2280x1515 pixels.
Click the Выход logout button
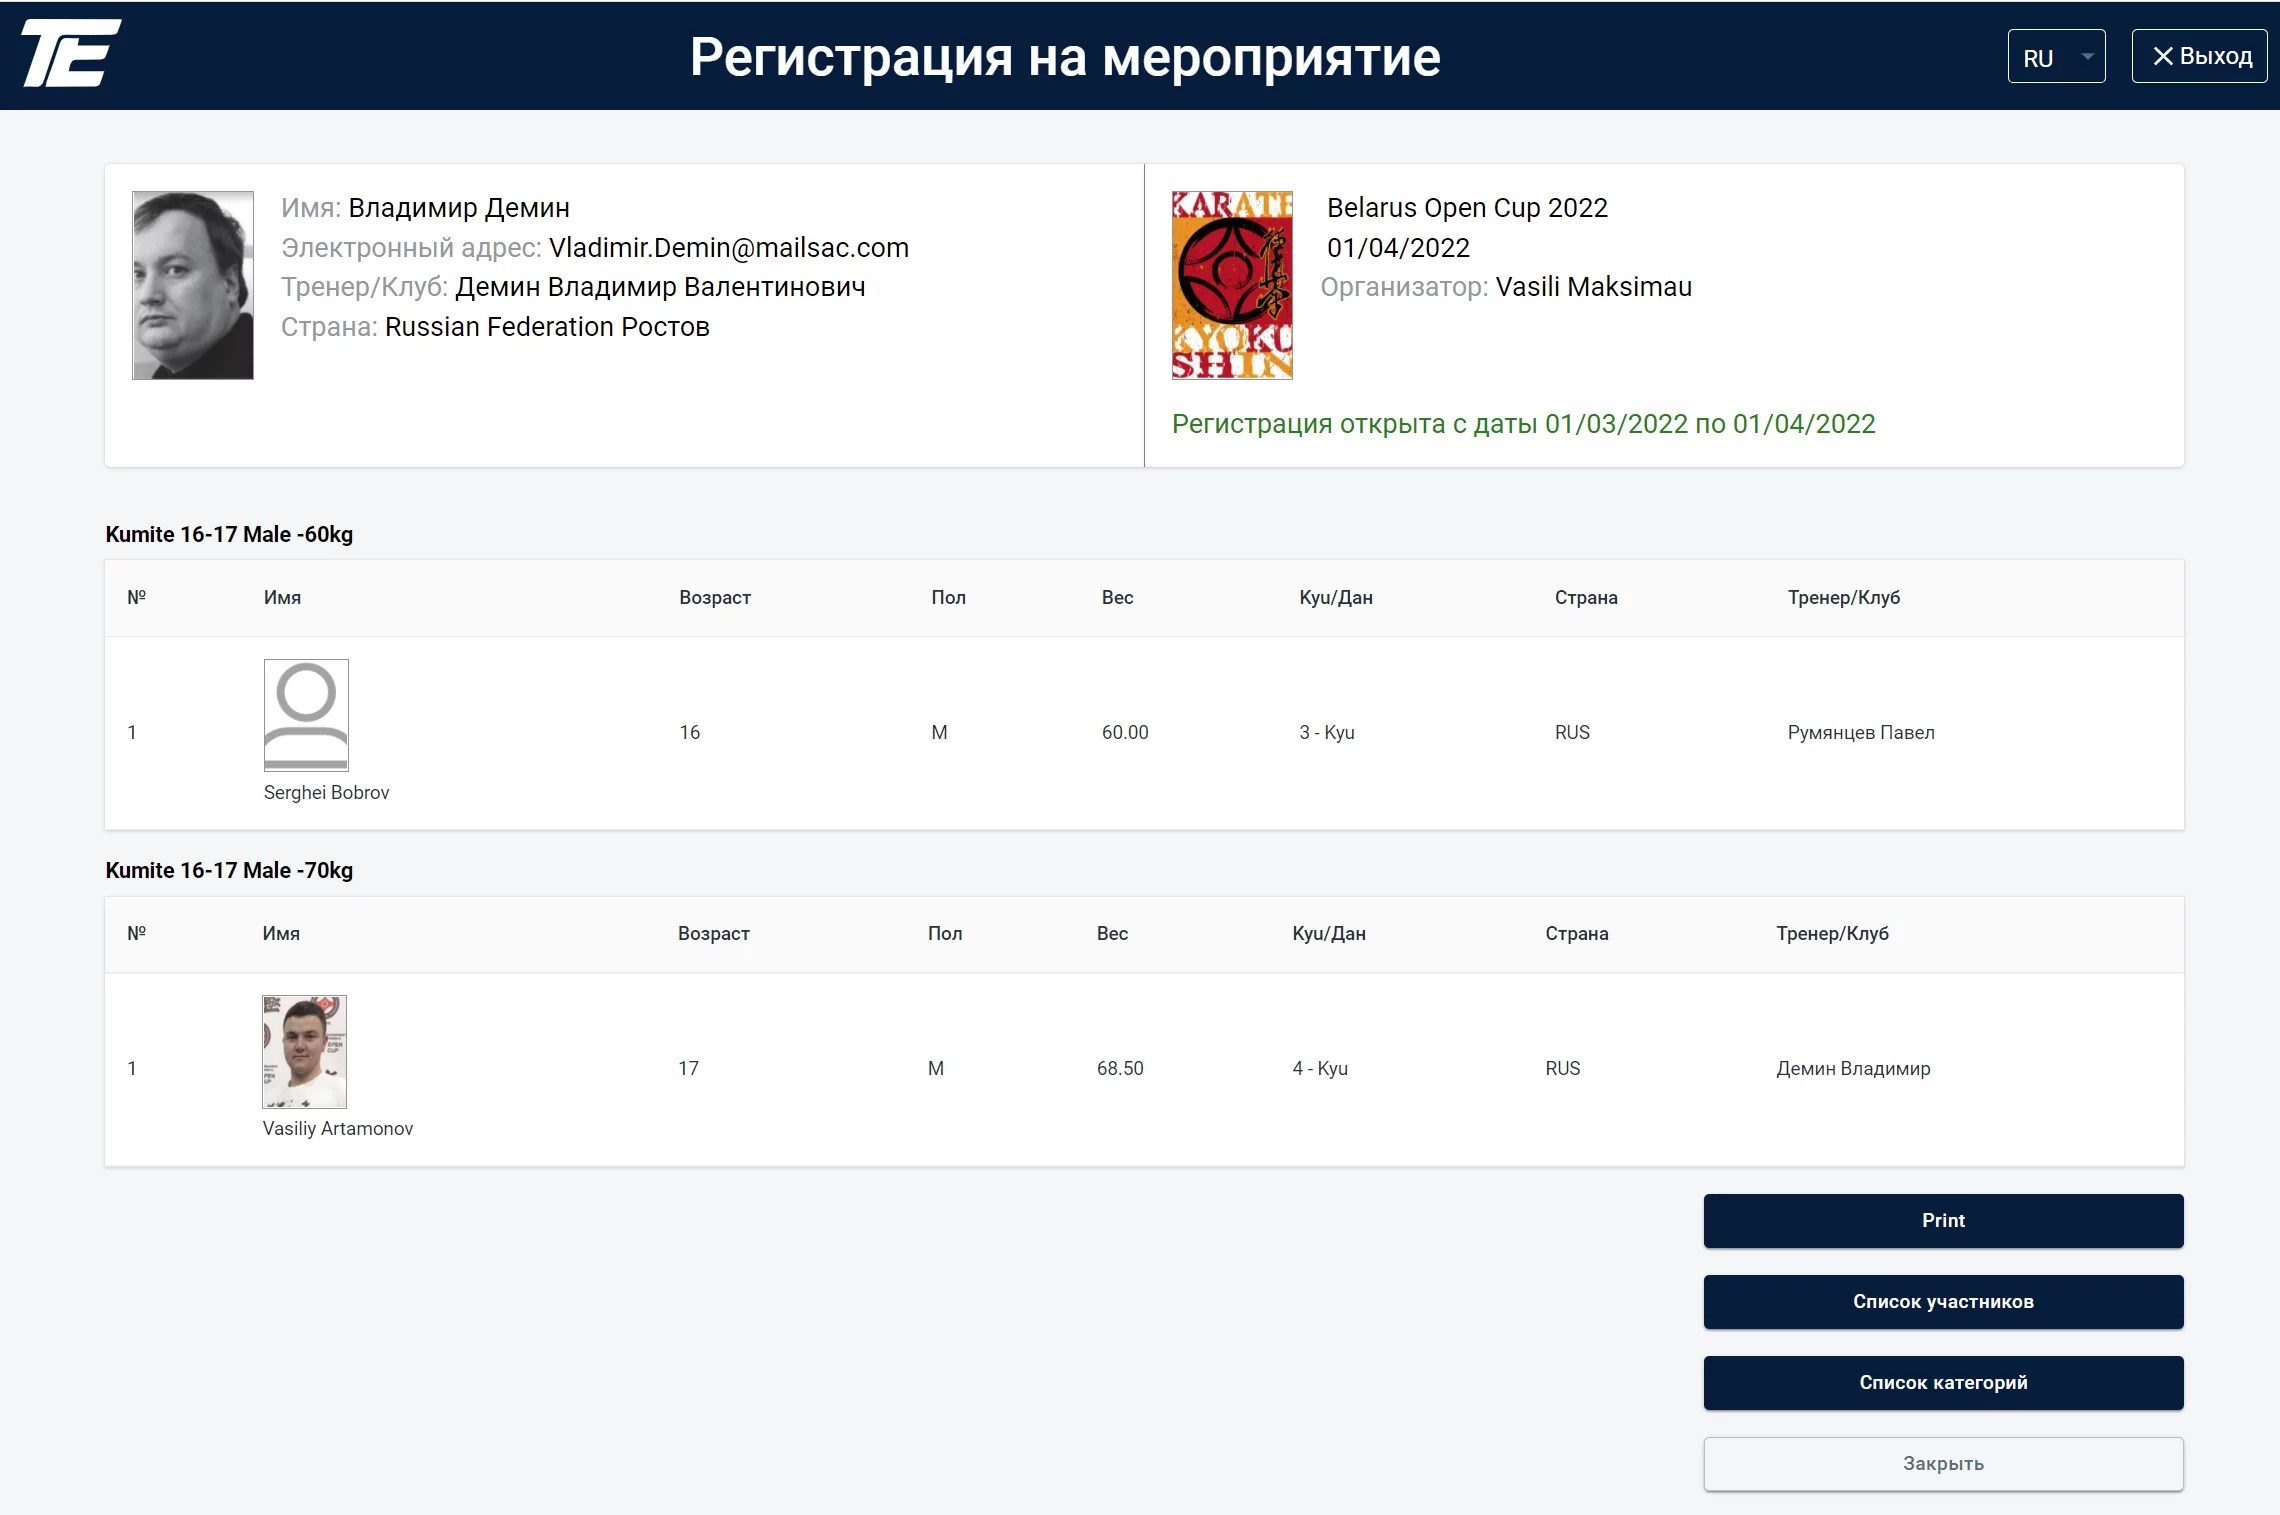tap(2199, 56)
